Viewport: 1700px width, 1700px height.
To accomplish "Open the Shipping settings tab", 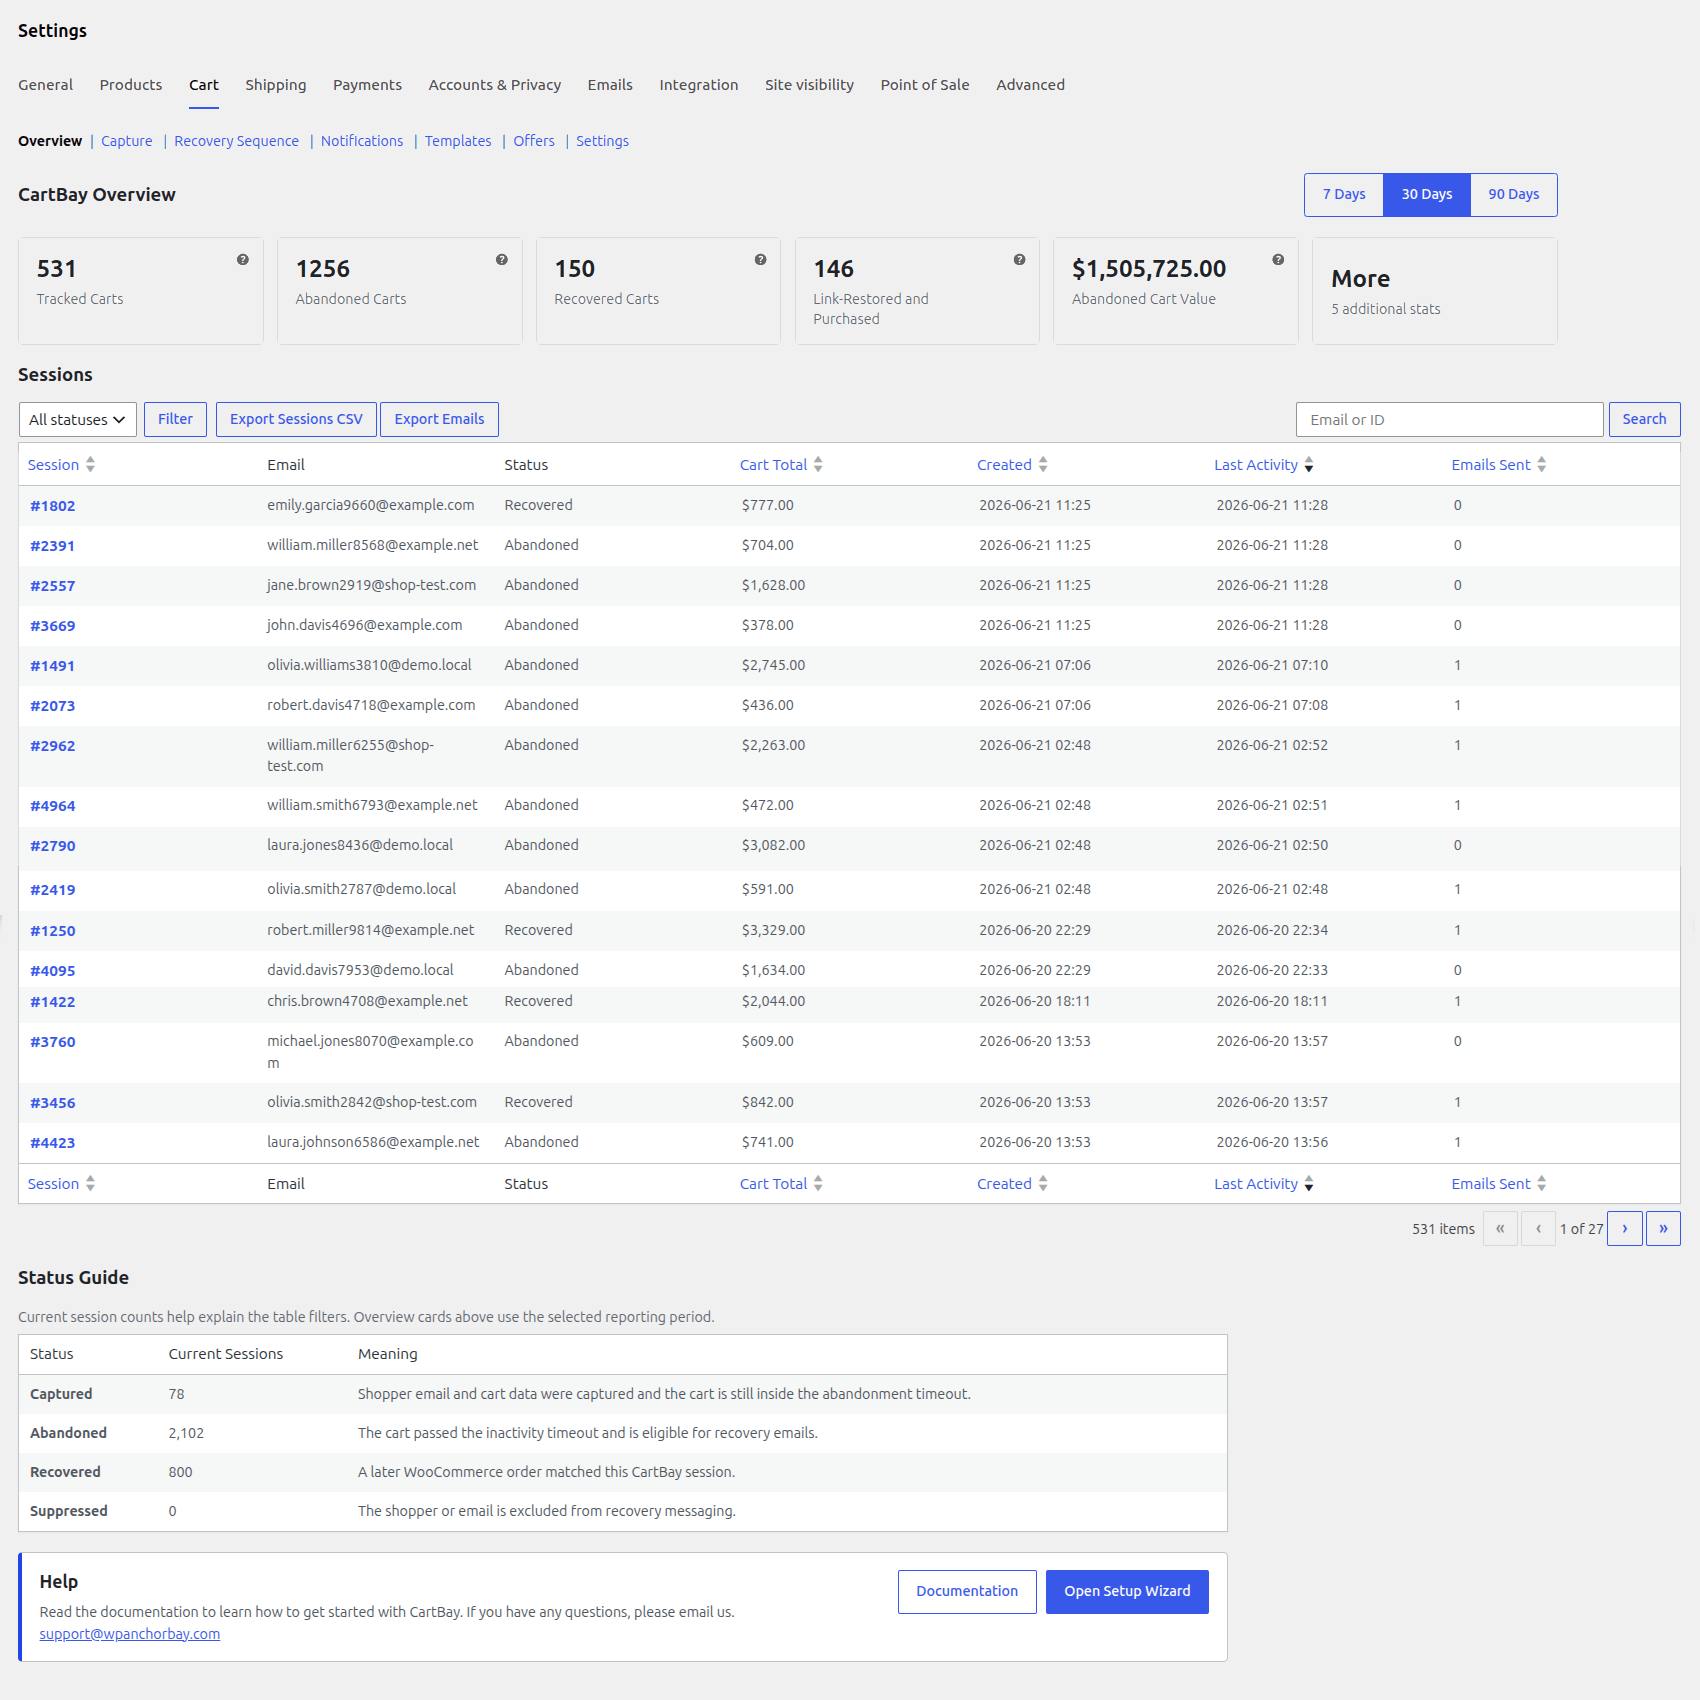I will click(276, 85).
